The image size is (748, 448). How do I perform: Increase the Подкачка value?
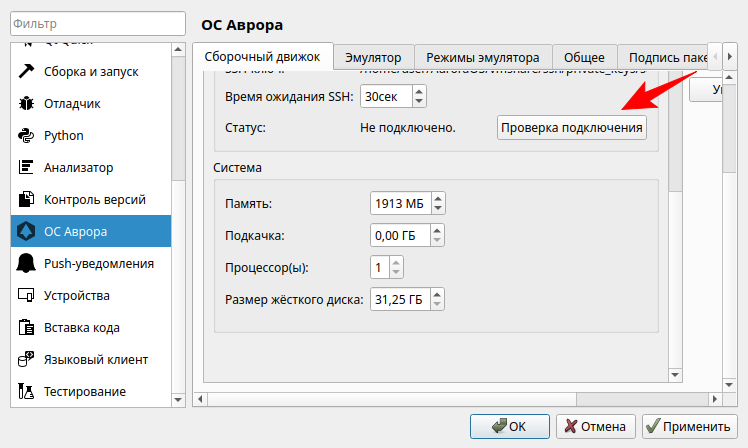click(x=437, y=230)
